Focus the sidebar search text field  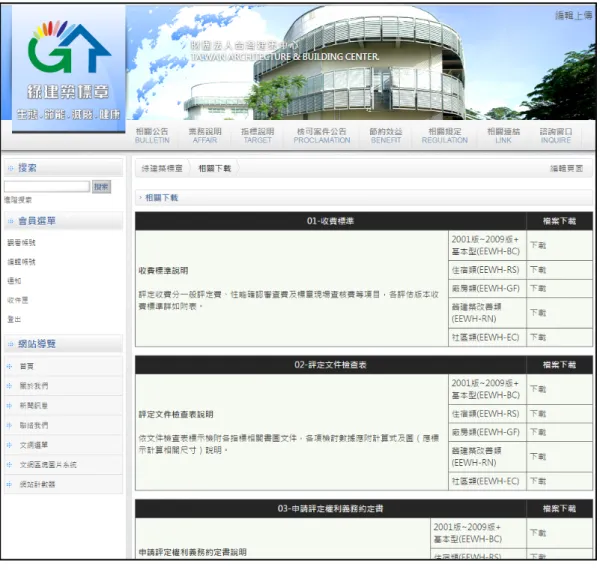point(47,187)
